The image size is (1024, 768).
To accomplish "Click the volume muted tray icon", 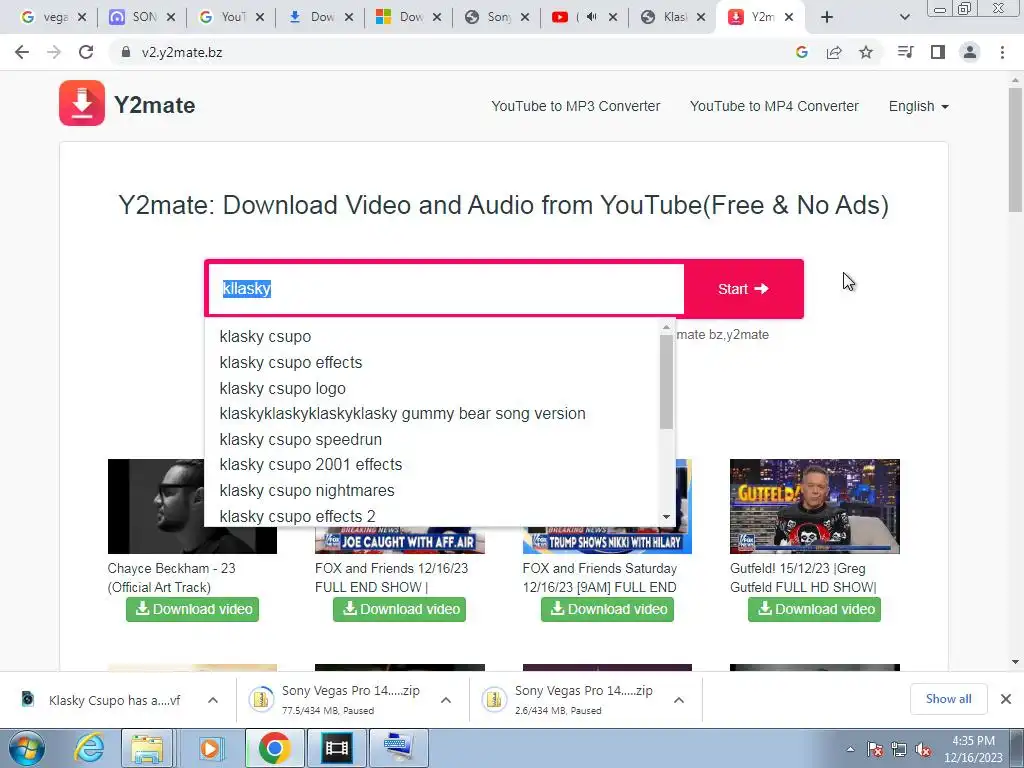I will [923, 749].
